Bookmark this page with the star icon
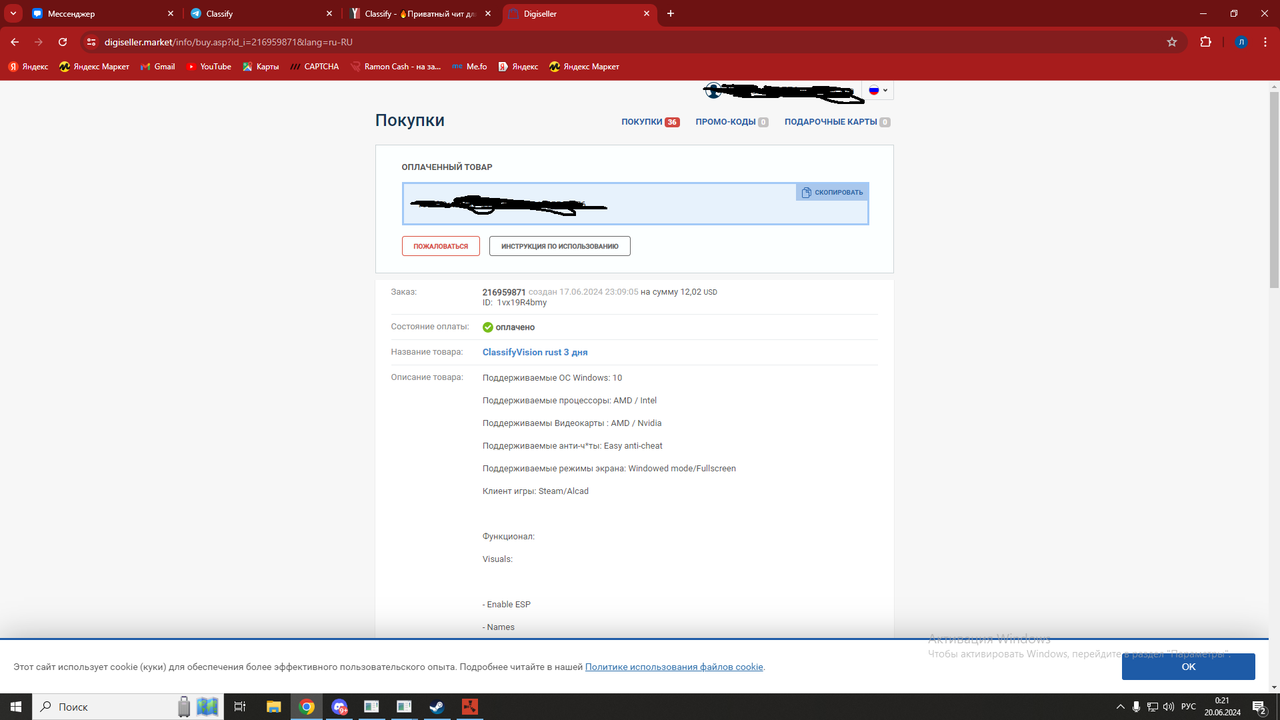 coord(1172,42)
